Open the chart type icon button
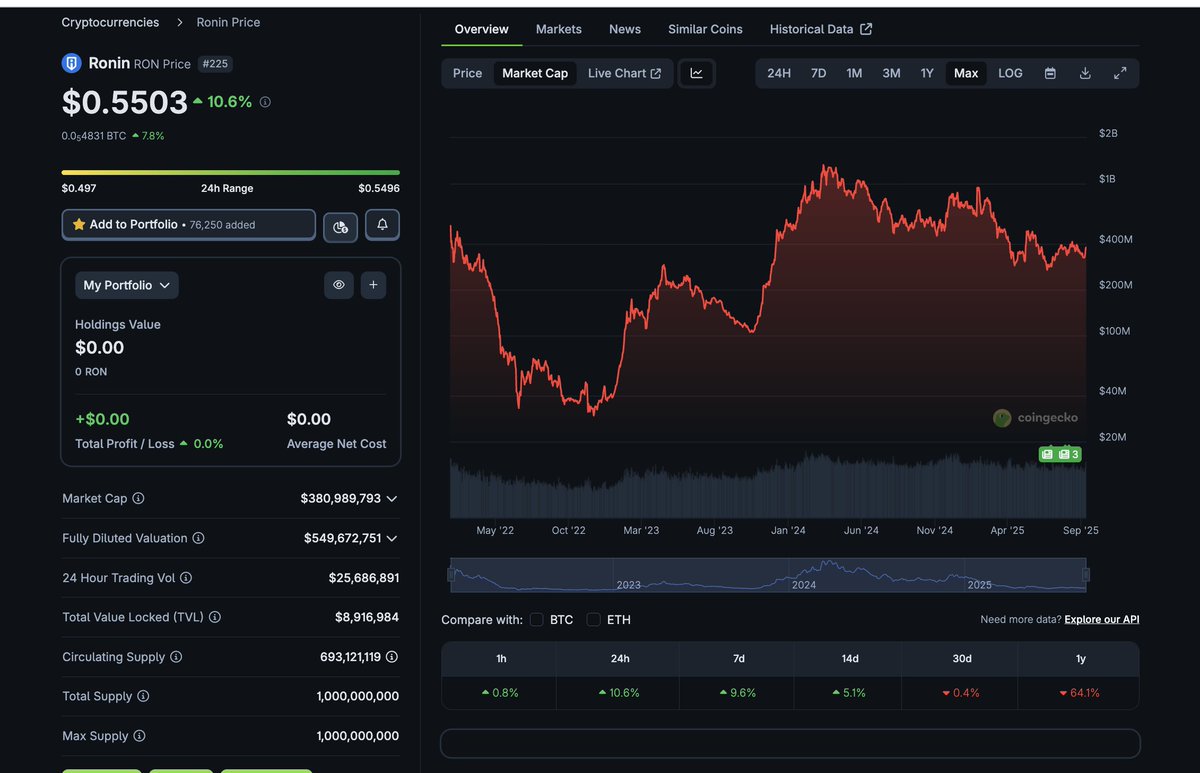Image resolution: width=1200 pixels, height=773 pixels. (x=697, y=73)
